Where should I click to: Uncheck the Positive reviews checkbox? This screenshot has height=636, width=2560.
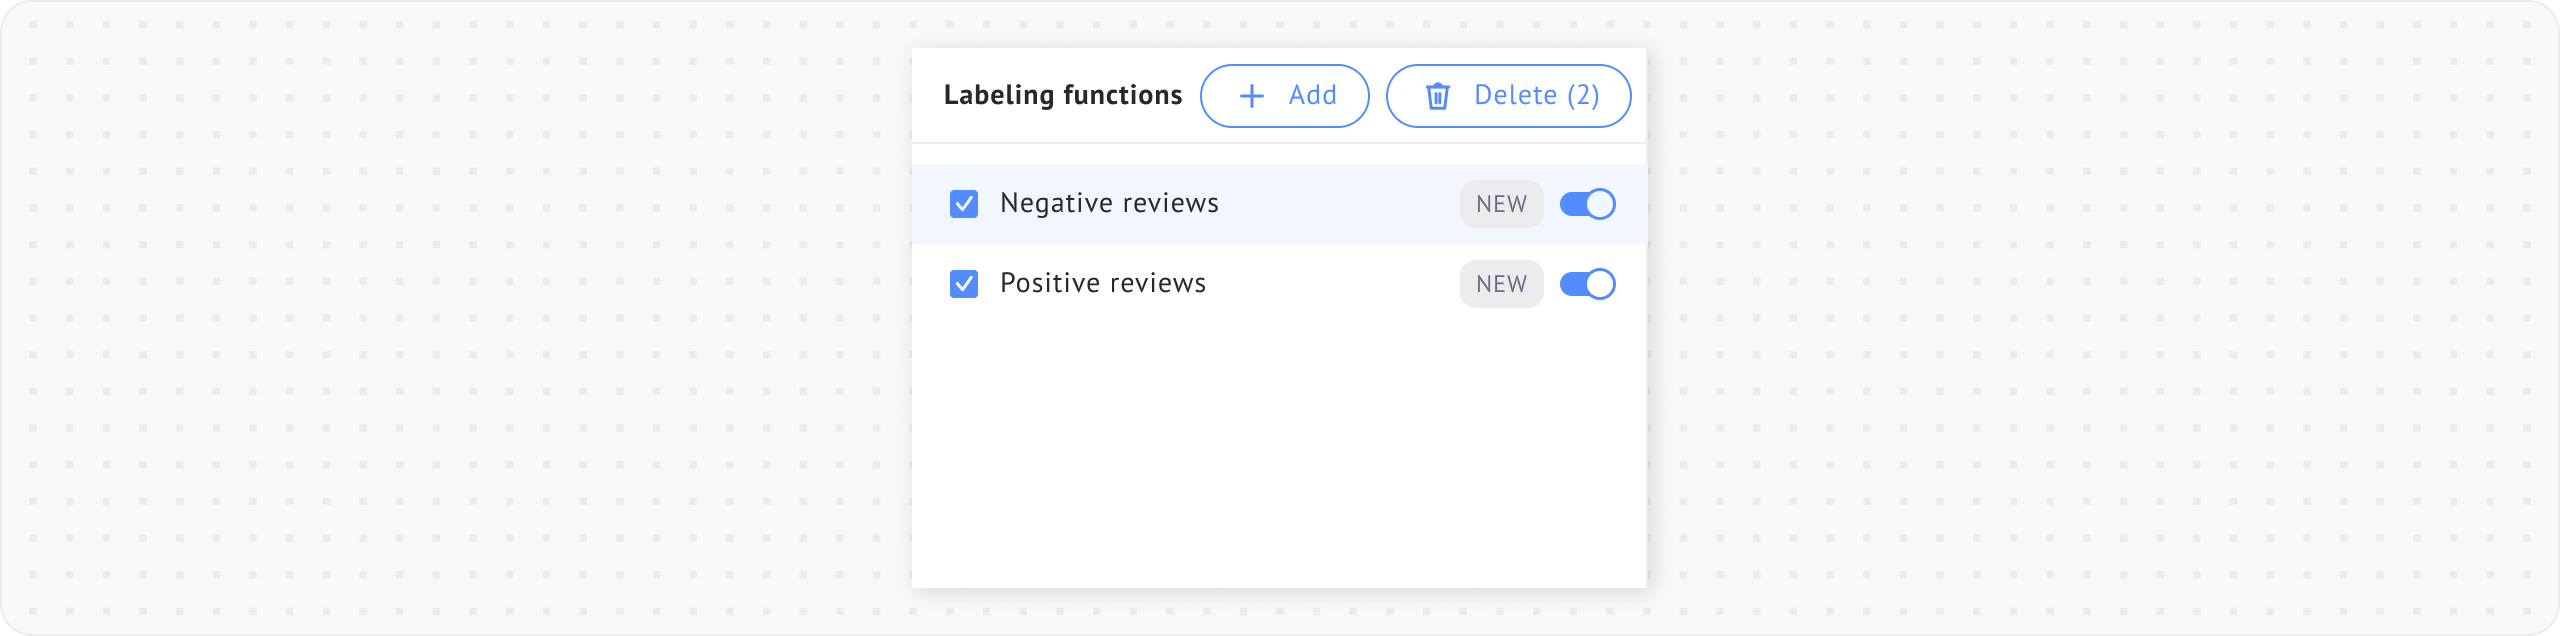(x=963, y=284)
